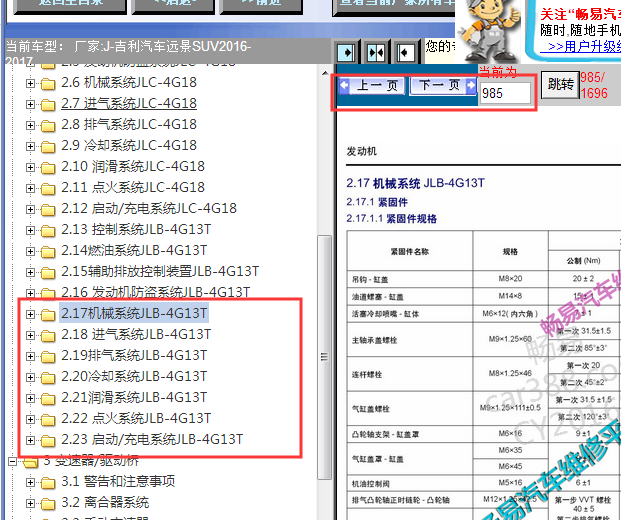Click folder icon of 2.19排气系统JLB-4G13T
The width and height of the screenshot is (621, 520).
tap(48, 357)
